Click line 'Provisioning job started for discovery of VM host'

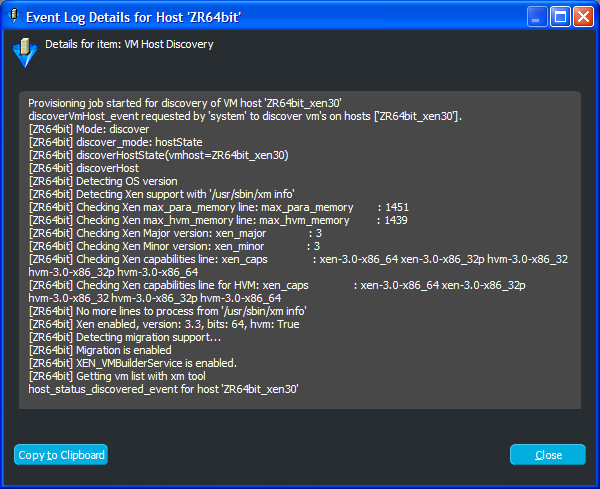coord(185,103)
